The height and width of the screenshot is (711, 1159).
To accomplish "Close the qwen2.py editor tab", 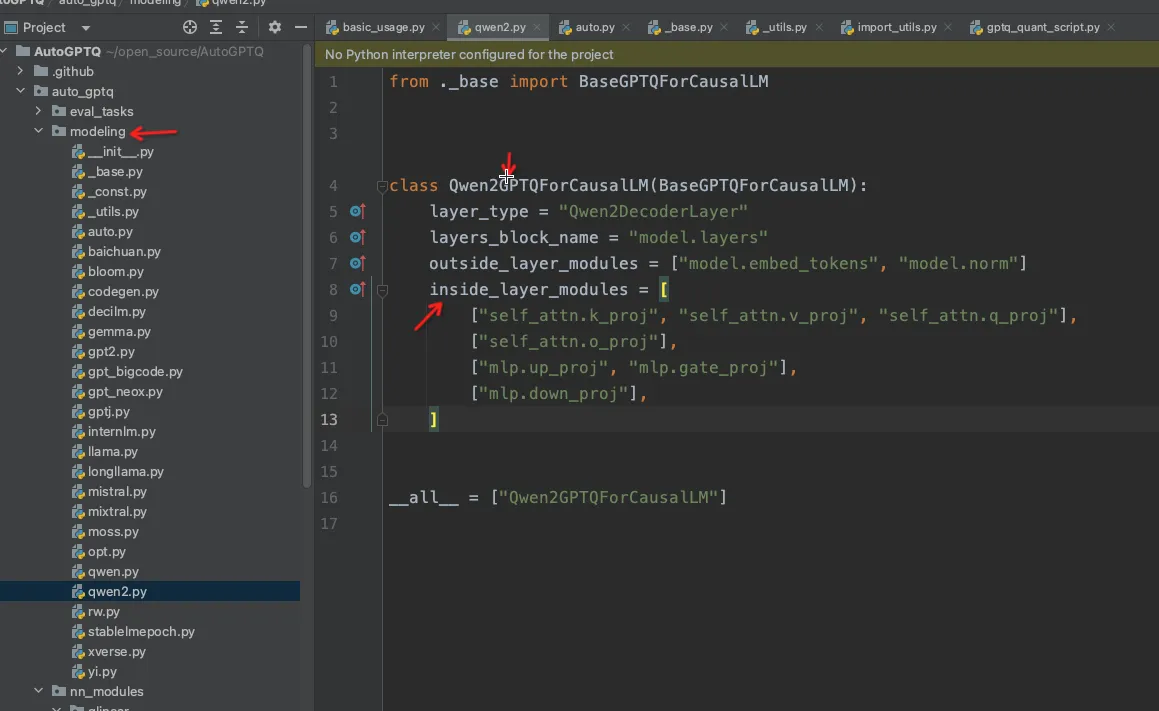I will click(537, 28).
